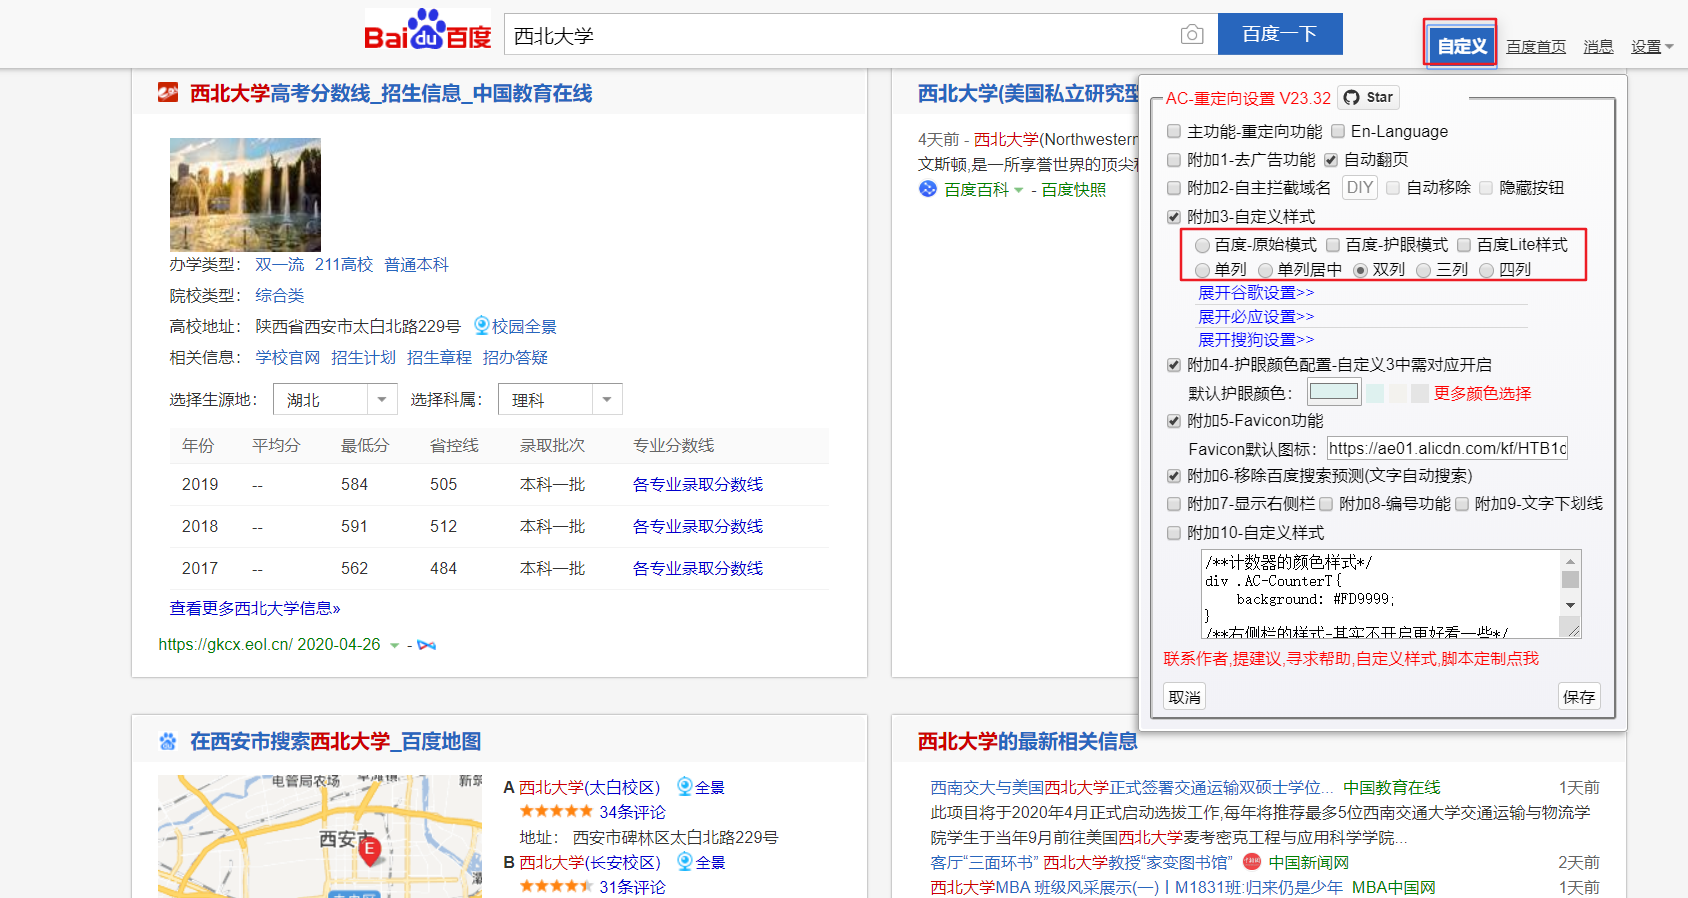The height and width of the screenshot is (898, 1688).
Task: Check the 百度Lite样式 checkbox
Action: click(x=1464, y=245)
